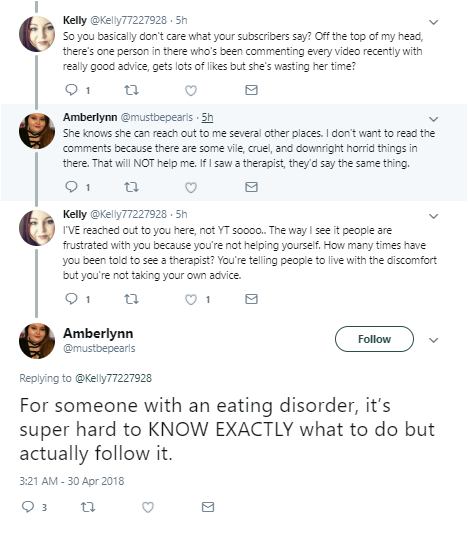Follow Amberlynn's account
Viewport: 468px width, 533px height.
click(374, 339)
